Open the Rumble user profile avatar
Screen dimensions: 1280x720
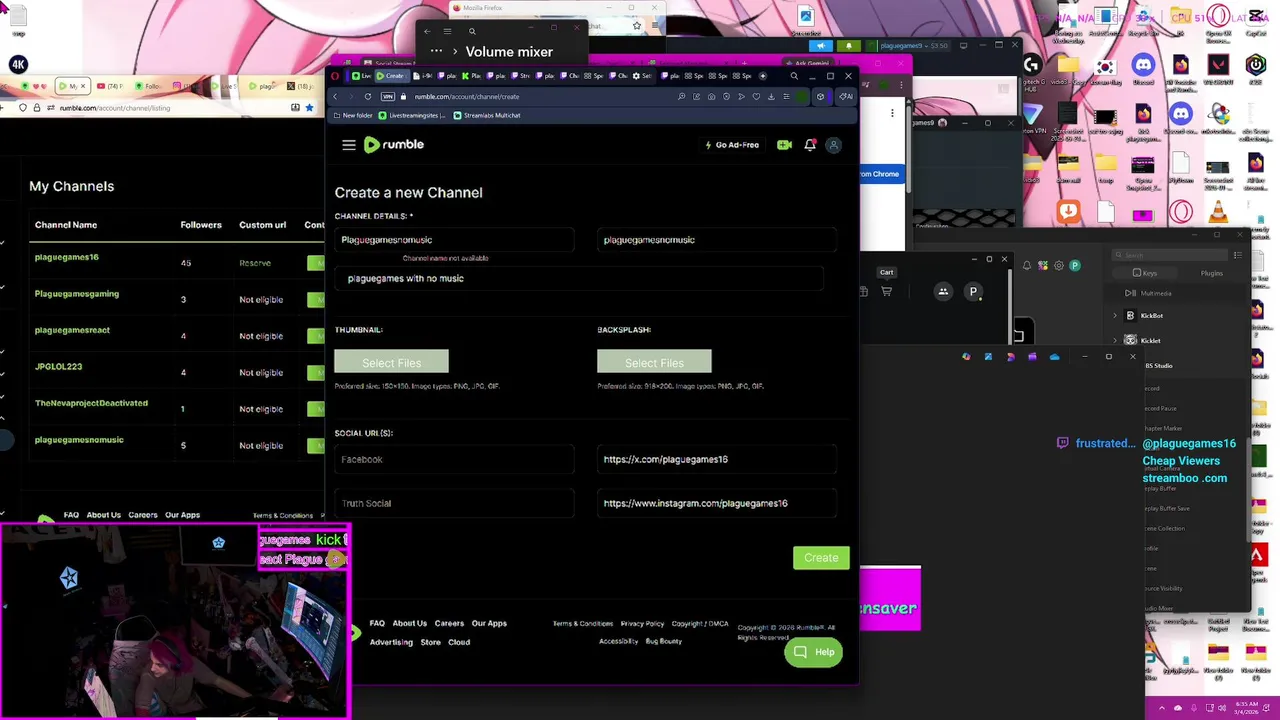[x=833, y=145]
